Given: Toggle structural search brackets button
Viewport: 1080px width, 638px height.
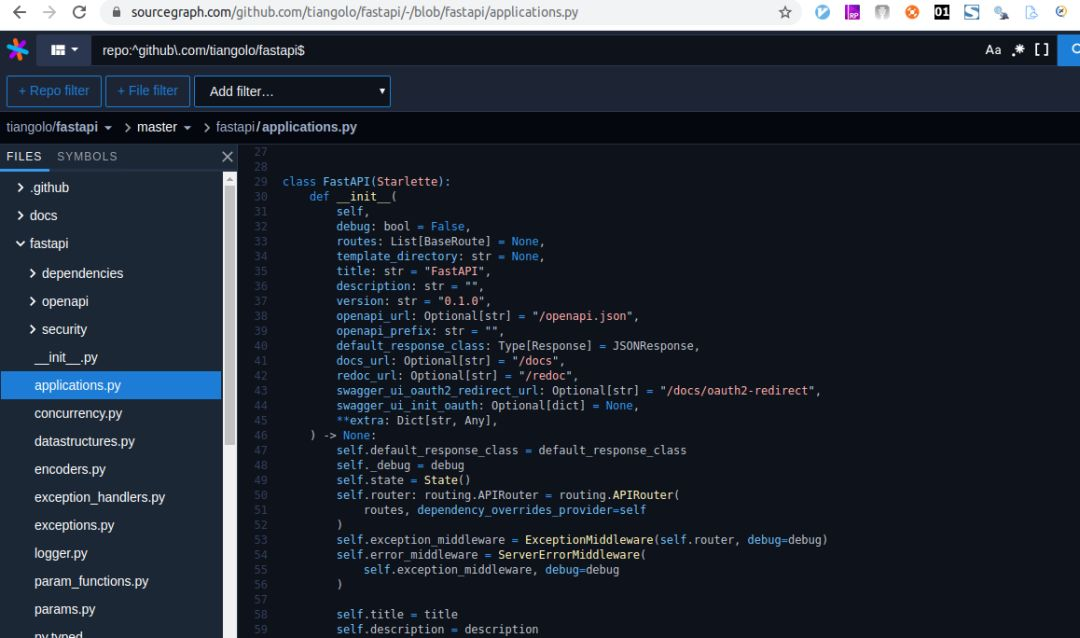Looking at the screenshot, I should pyautogui.click(x=1041, y=50).
